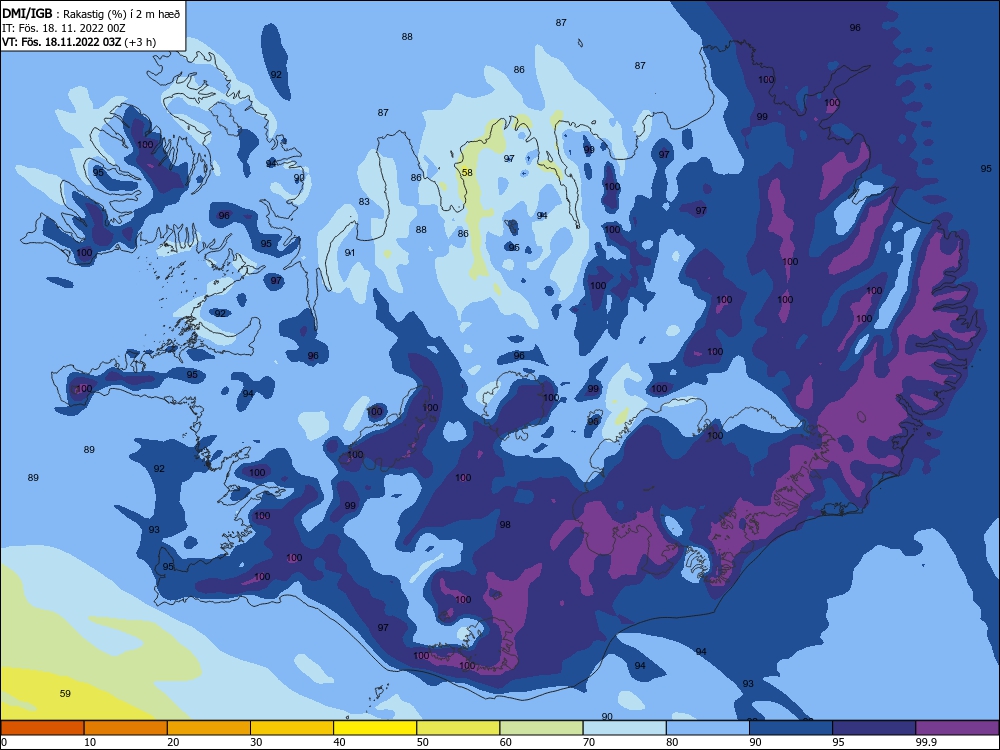Click the humidity value '83' on the map
Image resolution: width=1000 pixels, height=750 pixels.
click(x=364, y=202)
